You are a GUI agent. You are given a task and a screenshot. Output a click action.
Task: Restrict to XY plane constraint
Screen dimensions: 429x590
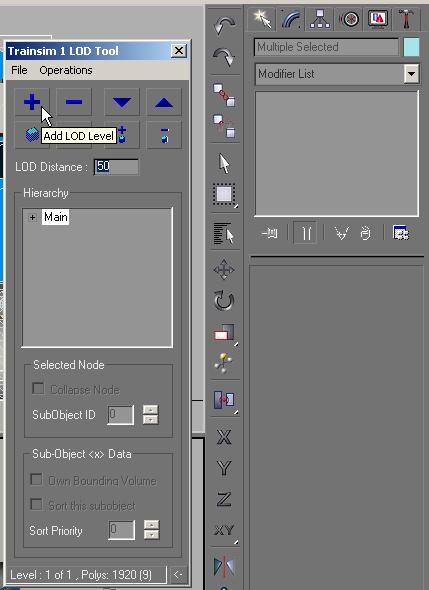point(224,531)
